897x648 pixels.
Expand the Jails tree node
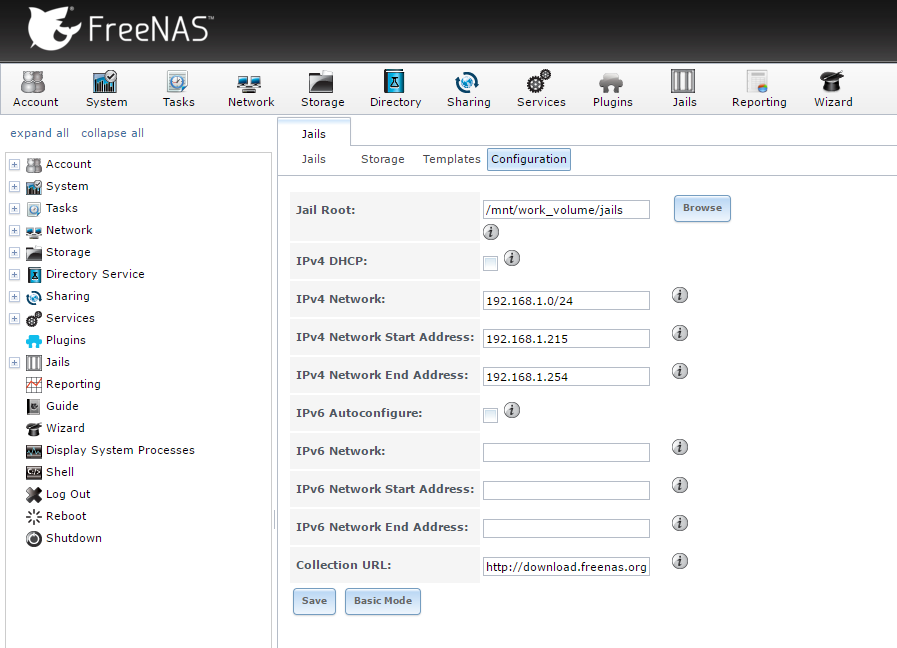pyautogui.click(x=14, y=363)
